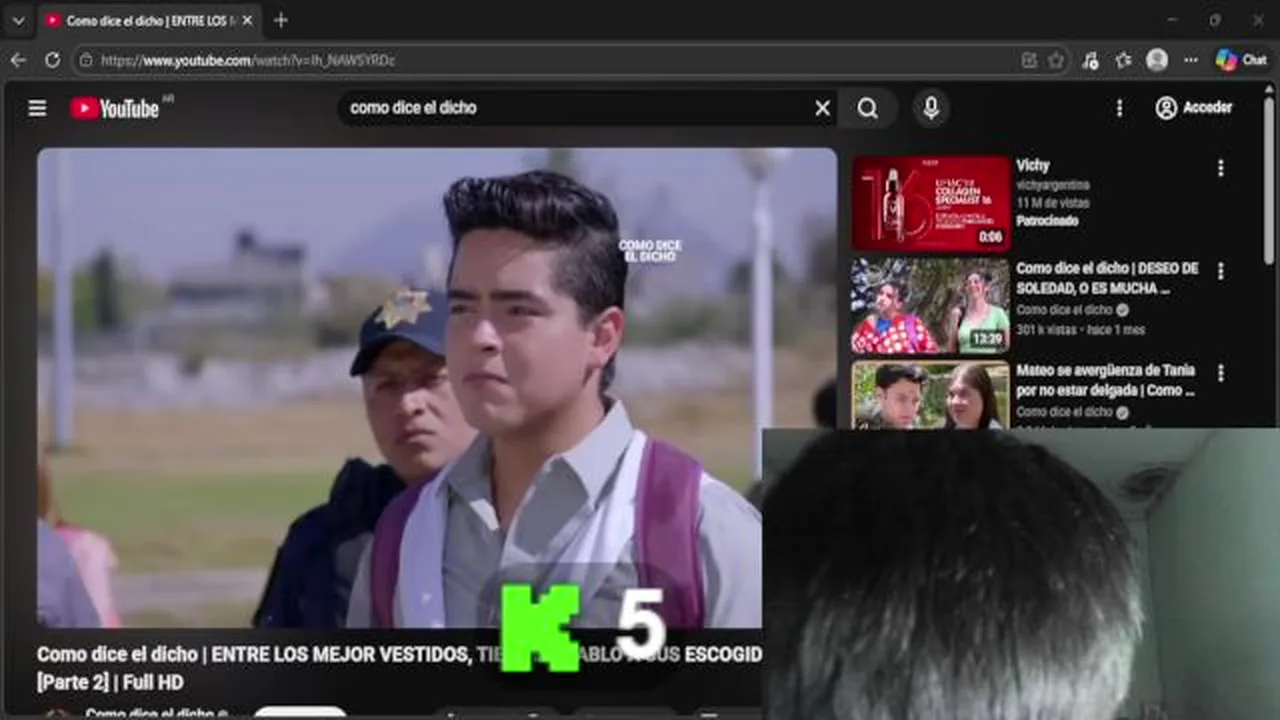Start voice search with the microphone

(x=931, y=108)
